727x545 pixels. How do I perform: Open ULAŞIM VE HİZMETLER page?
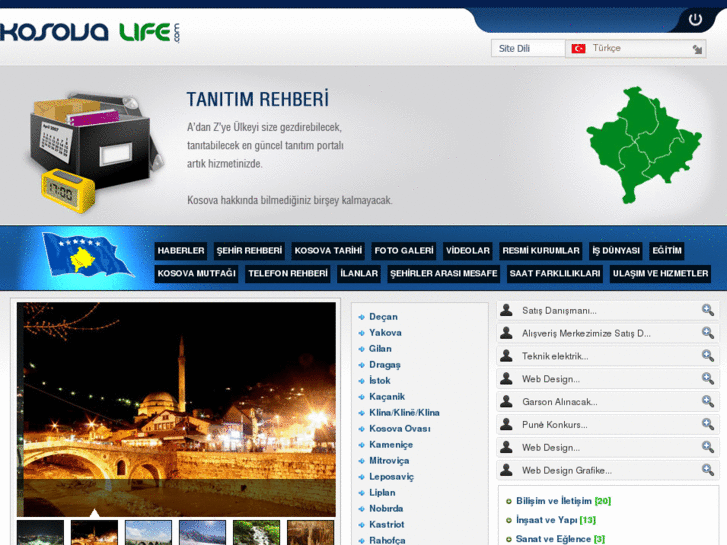click(x=660, y=273)
